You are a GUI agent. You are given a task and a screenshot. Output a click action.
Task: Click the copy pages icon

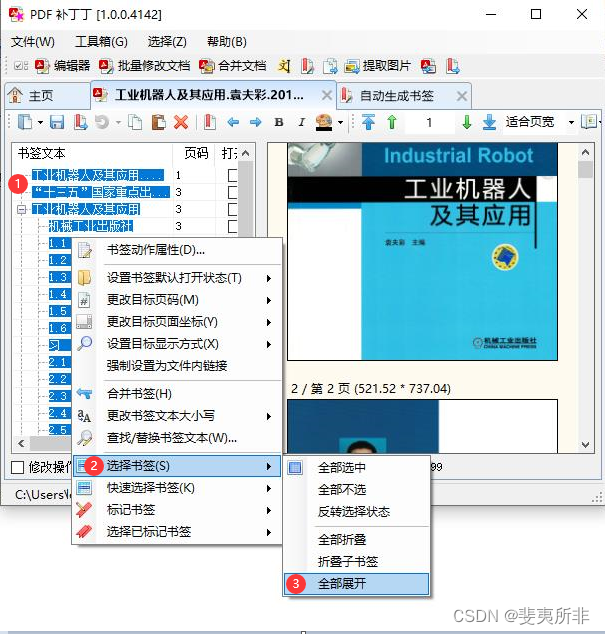coord(135,122)
